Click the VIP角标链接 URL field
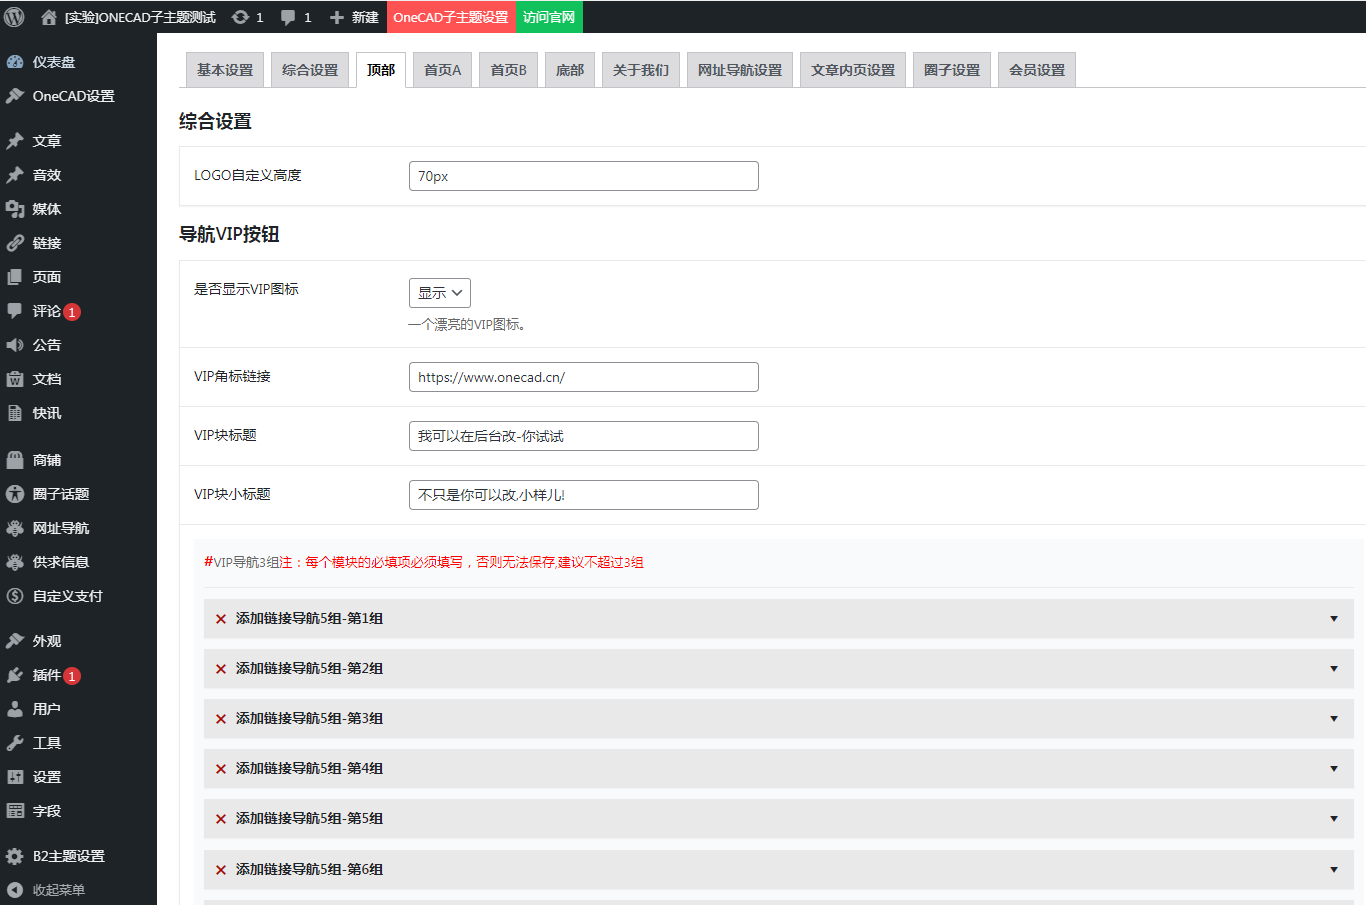1366x905 pixels. (584, 377)
